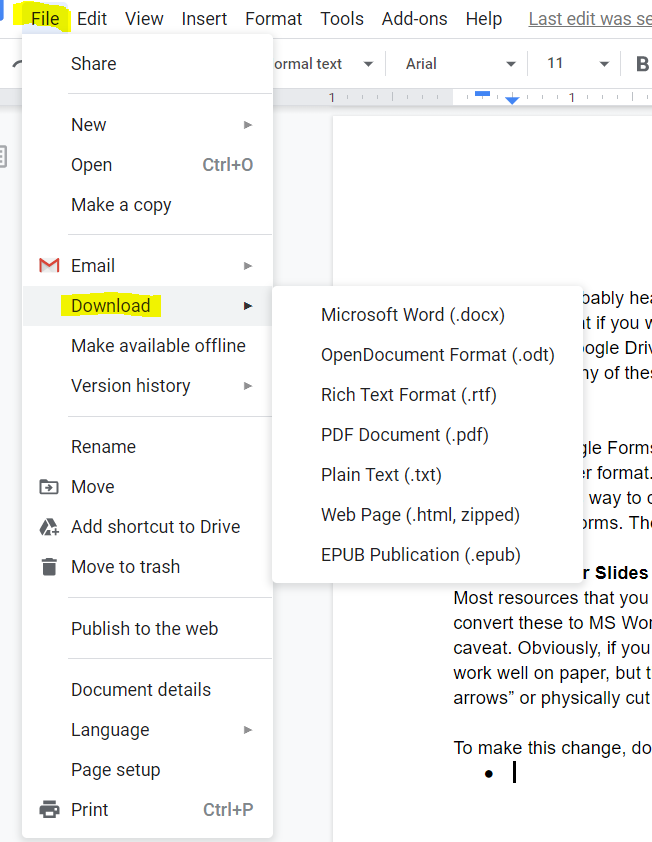
Task: Select the Language menu entry
Action: (x=148, y=730)
